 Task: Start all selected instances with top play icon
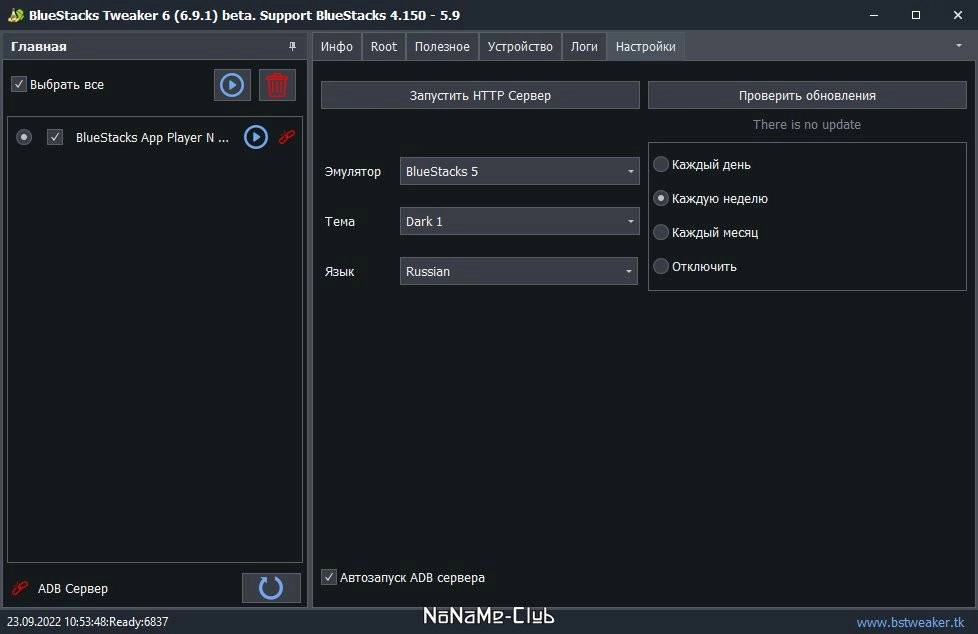tap(232, 85)
